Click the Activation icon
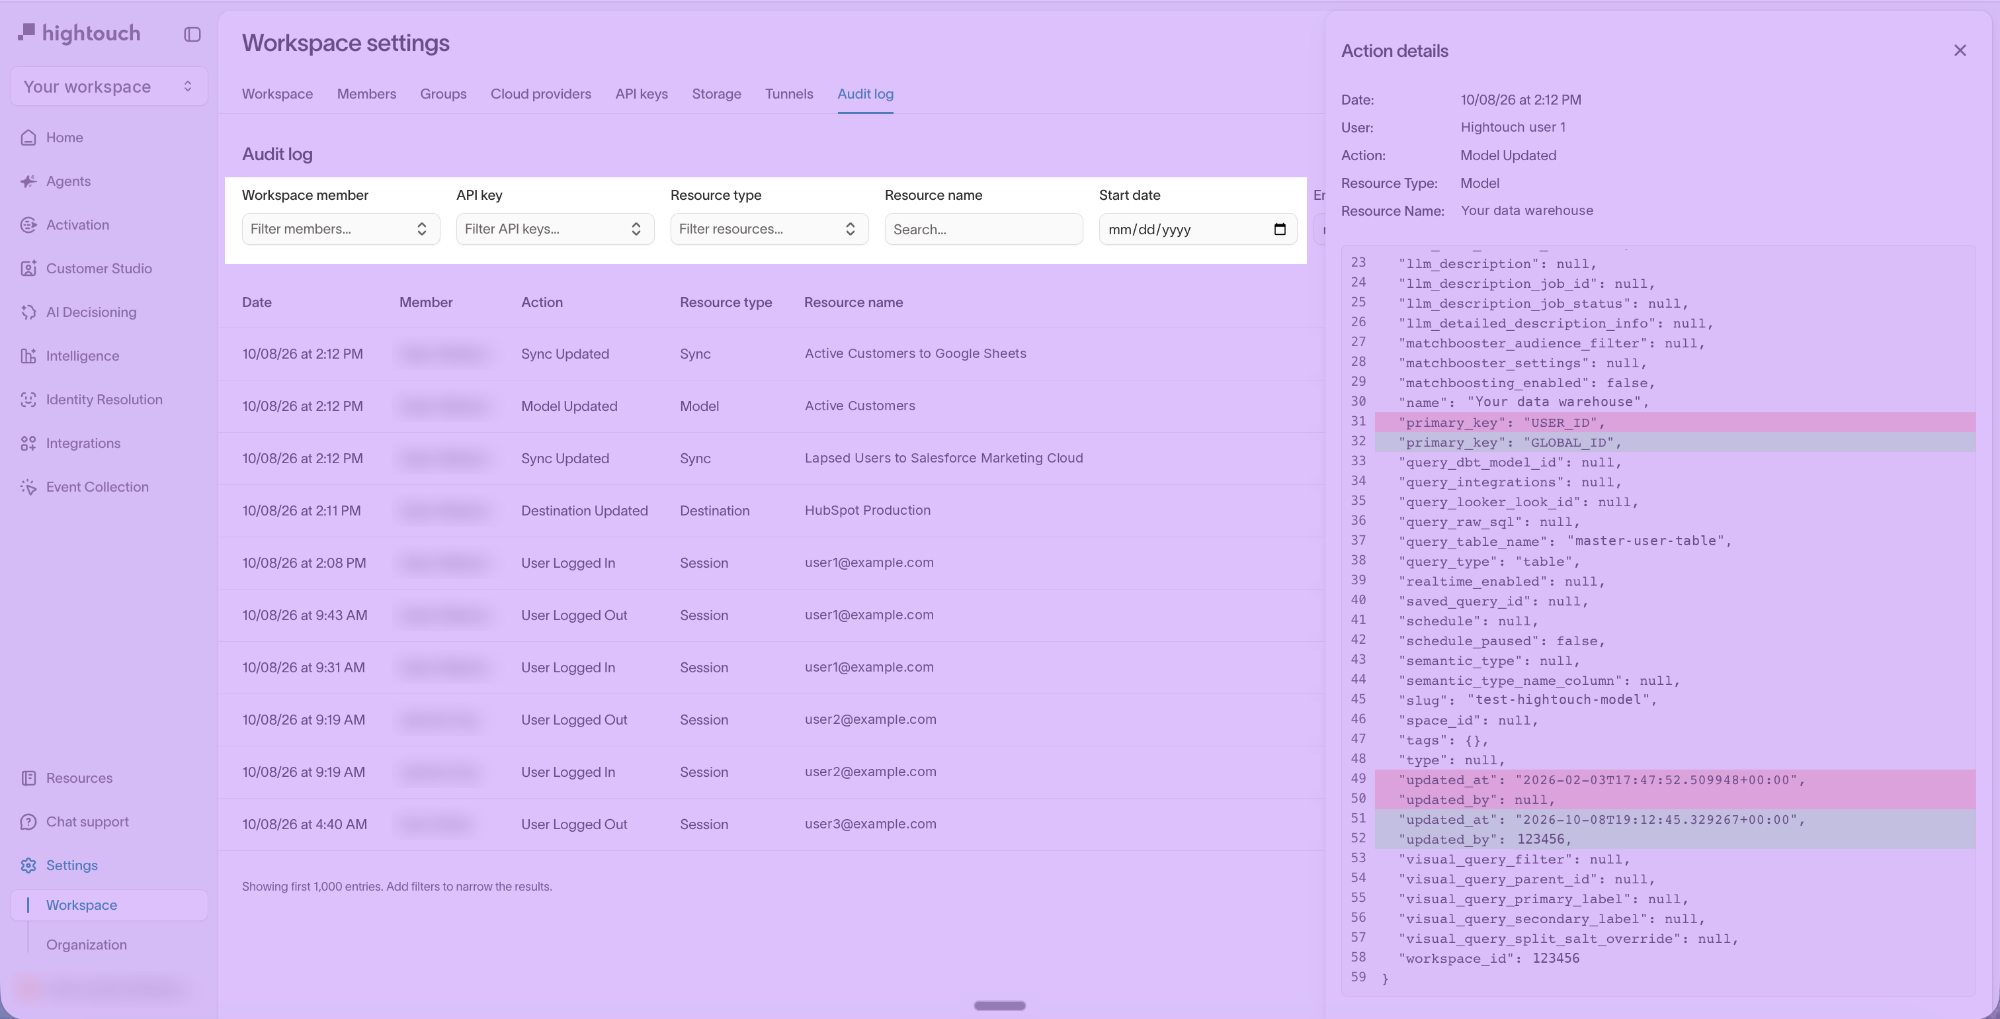Viewport: 2000px width, 1019px height. (28, 225)
